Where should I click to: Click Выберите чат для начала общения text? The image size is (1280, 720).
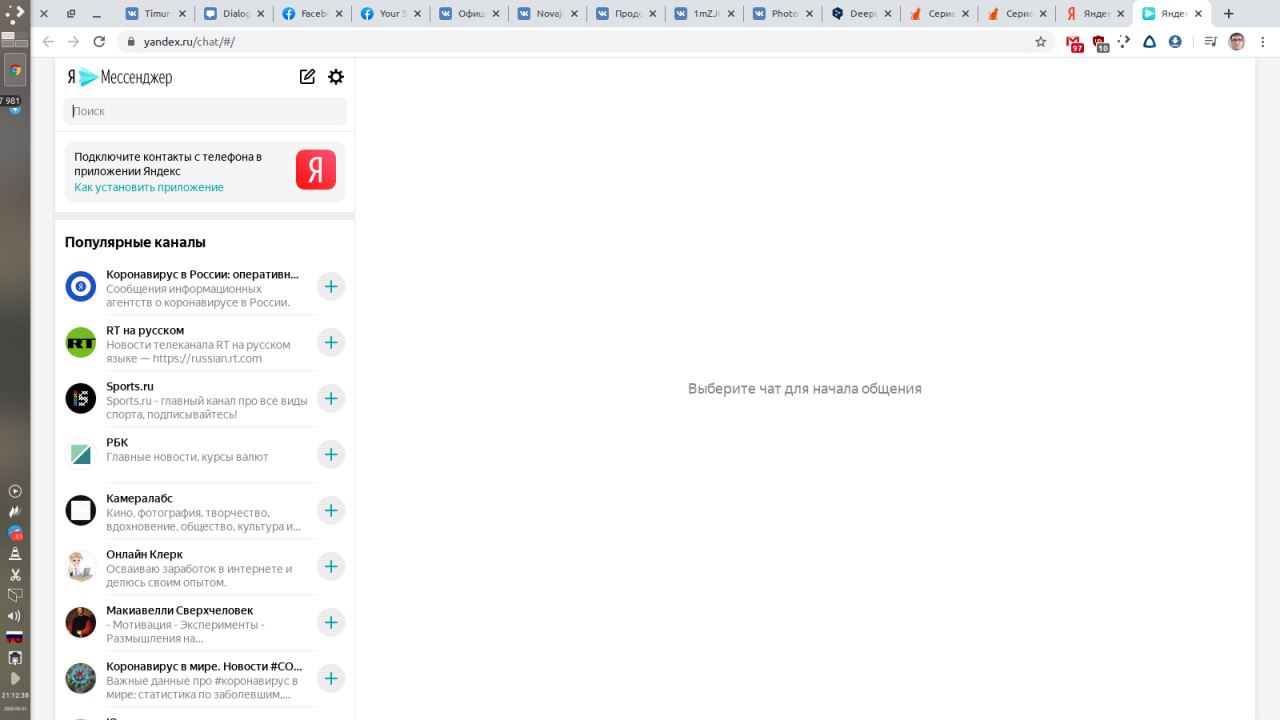805,388
